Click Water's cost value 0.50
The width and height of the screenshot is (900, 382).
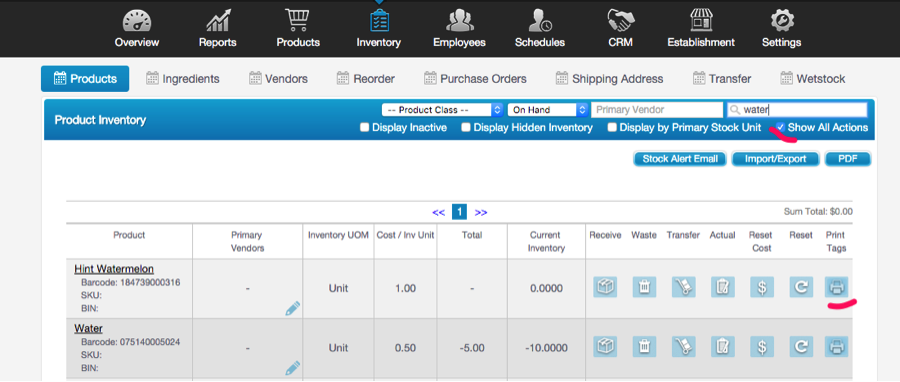pos(405,348)
